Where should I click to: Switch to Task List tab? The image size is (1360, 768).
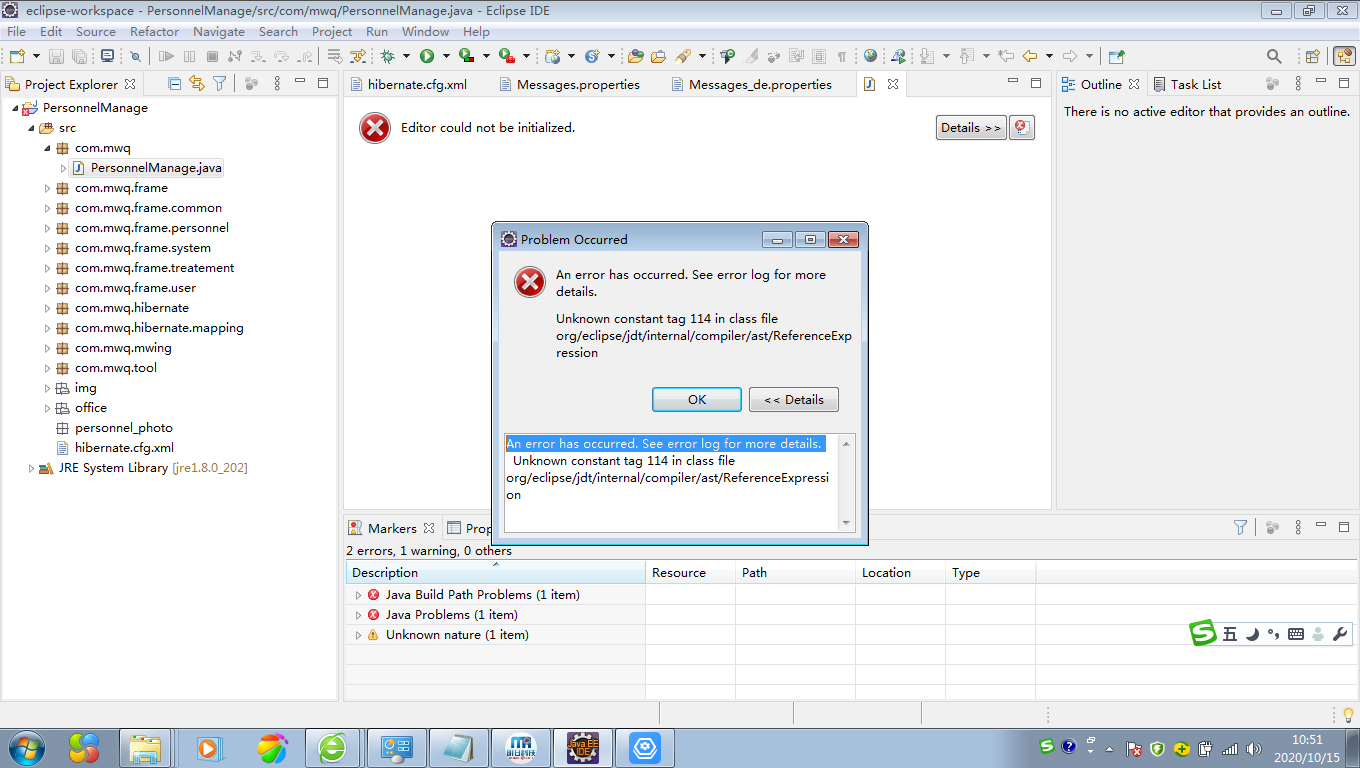point(1187,84)
